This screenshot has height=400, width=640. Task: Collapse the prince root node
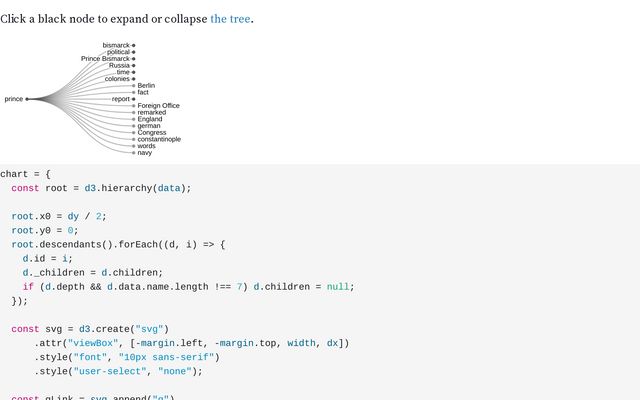pyautogui.click(x=27, y=99)
